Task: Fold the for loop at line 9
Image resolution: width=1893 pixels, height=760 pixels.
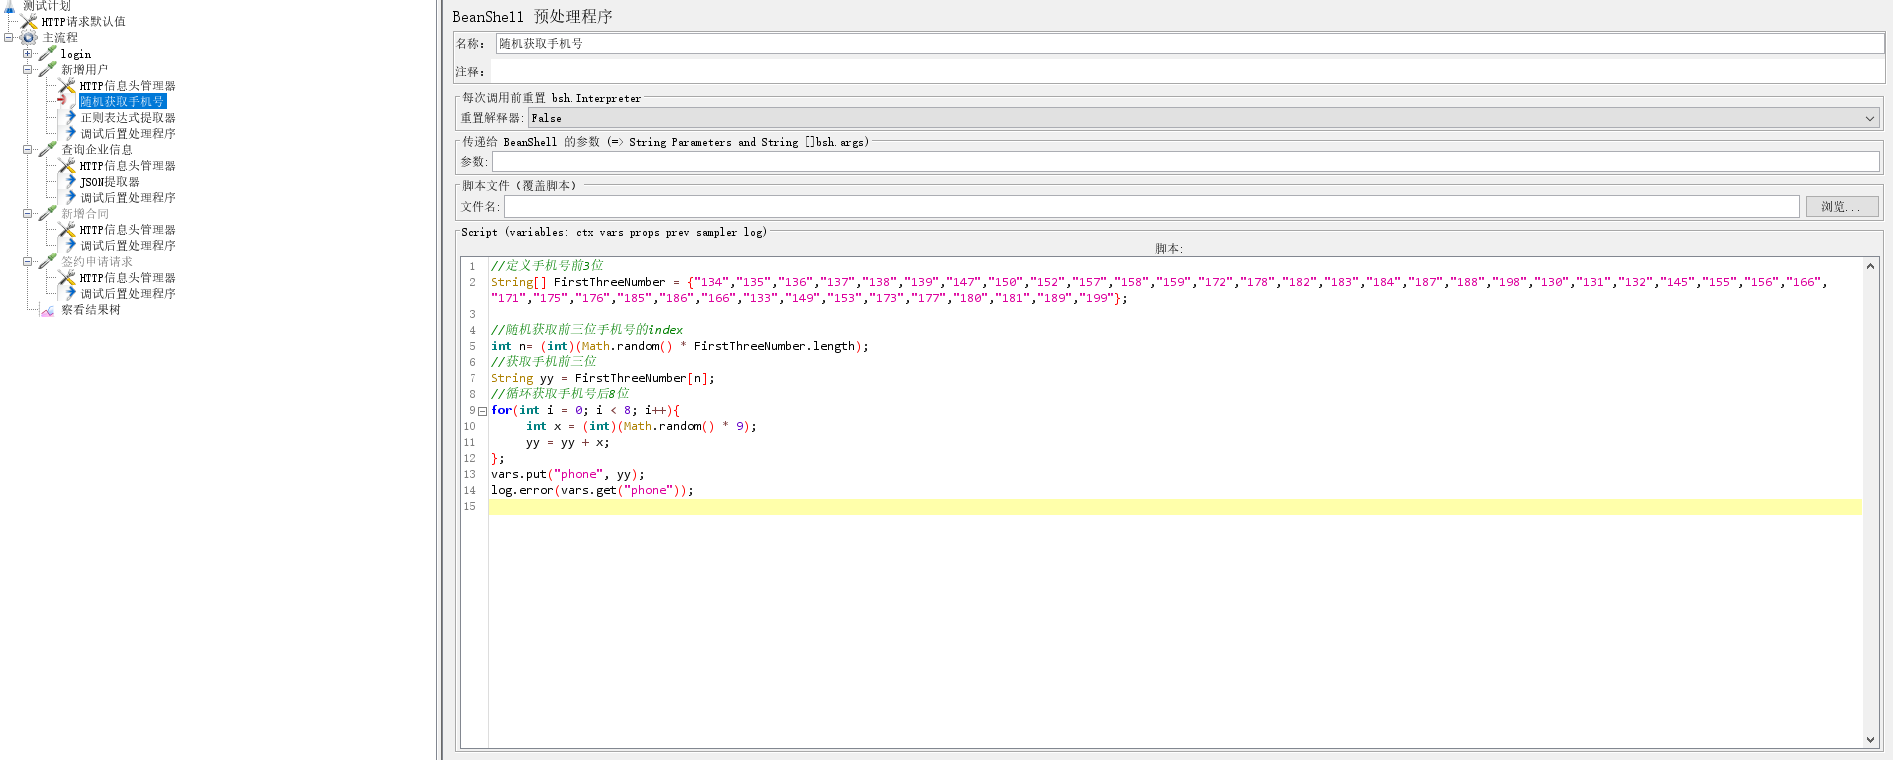Action: click(482, 411)
